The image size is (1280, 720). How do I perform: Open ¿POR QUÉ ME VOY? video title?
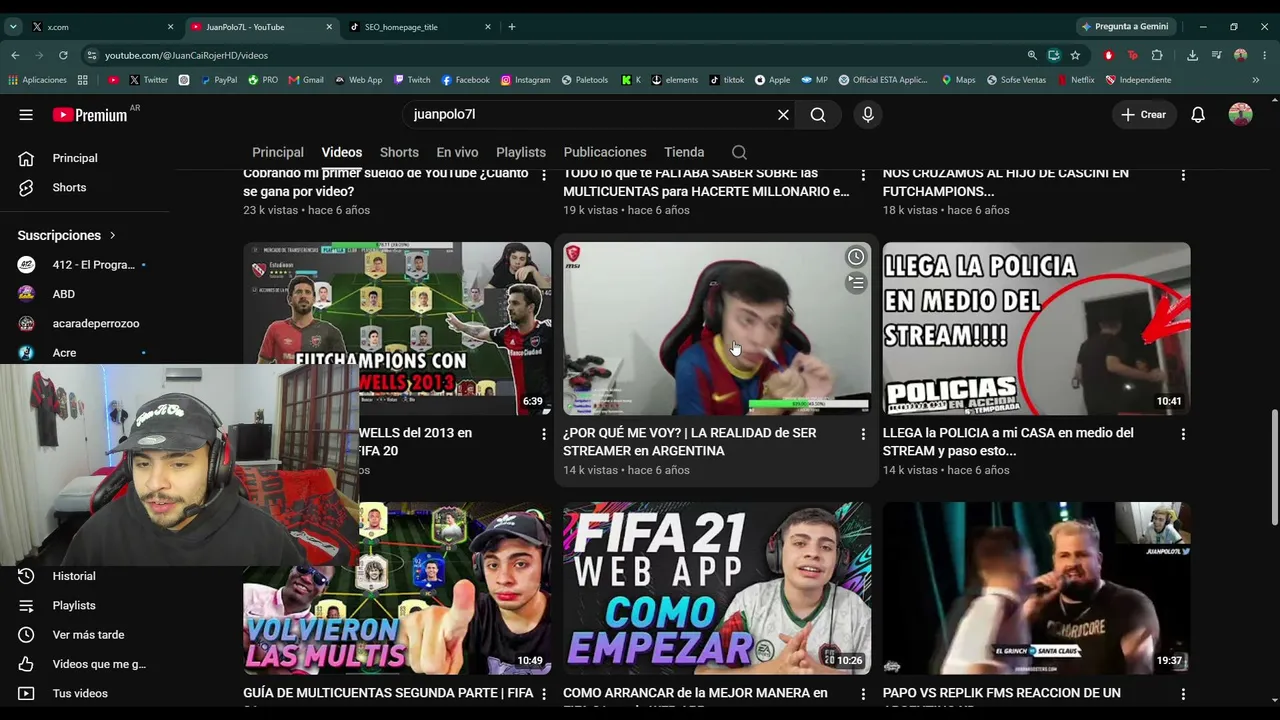(x=690, y=442)
